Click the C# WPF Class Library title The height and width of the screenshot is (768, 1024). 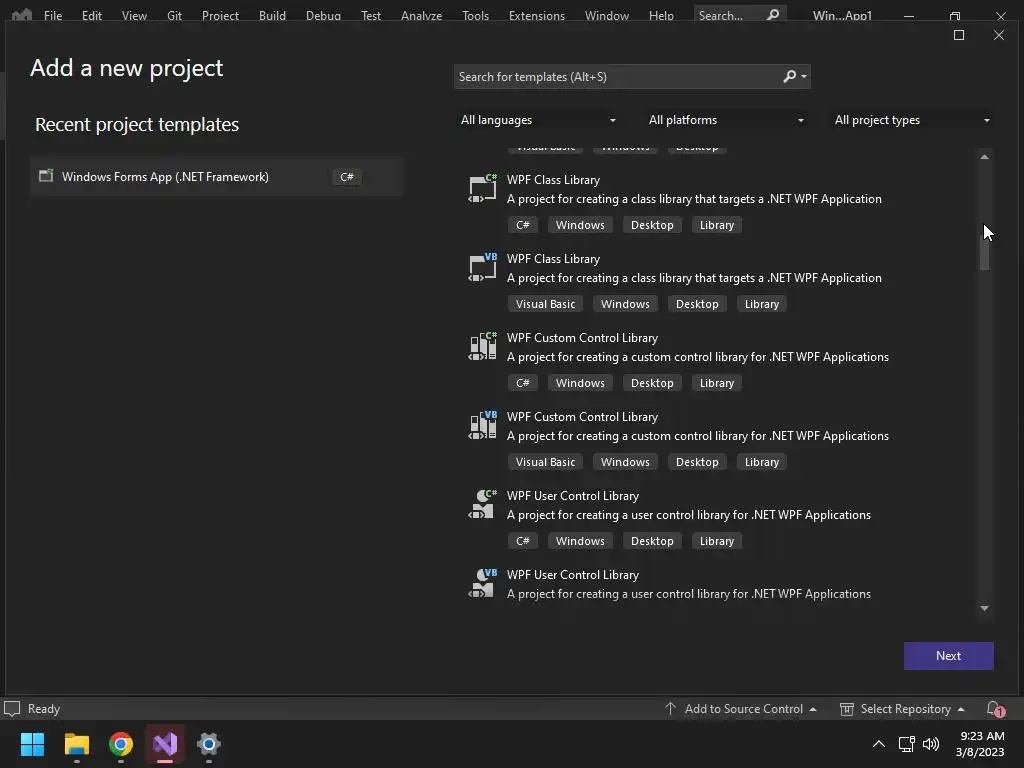[x=553, y=180]
